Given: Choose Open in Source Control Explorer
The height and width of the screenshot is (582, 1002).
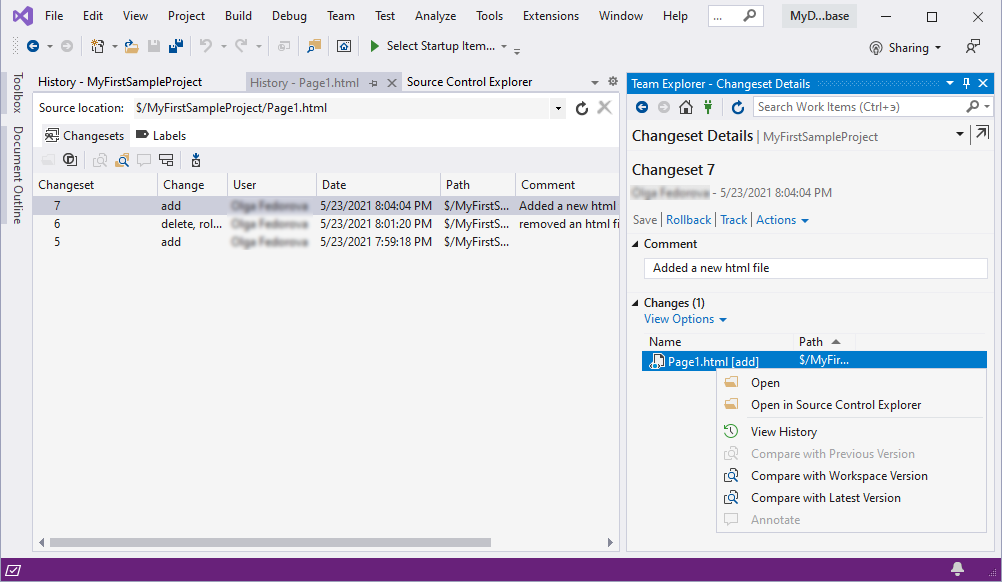Looking at the screenshot, I should pyautogui.click(x=835, y=405).
